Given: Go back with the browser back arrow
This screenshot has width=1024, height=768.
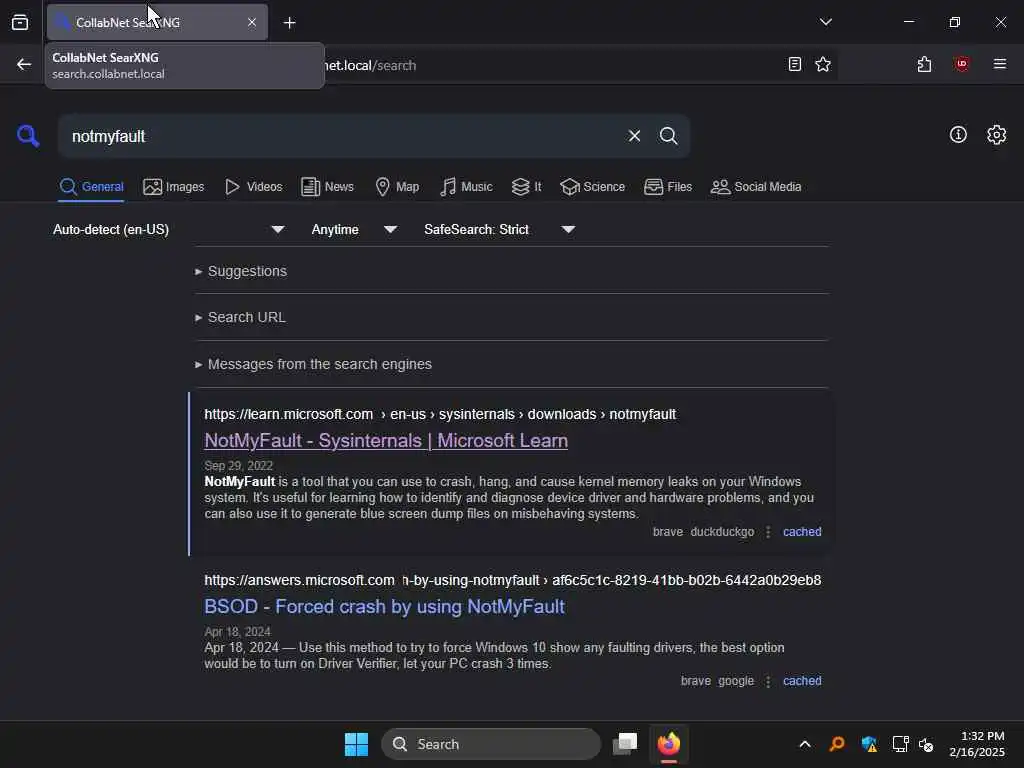Looking at the screenshot, I should tap(24, 64).
